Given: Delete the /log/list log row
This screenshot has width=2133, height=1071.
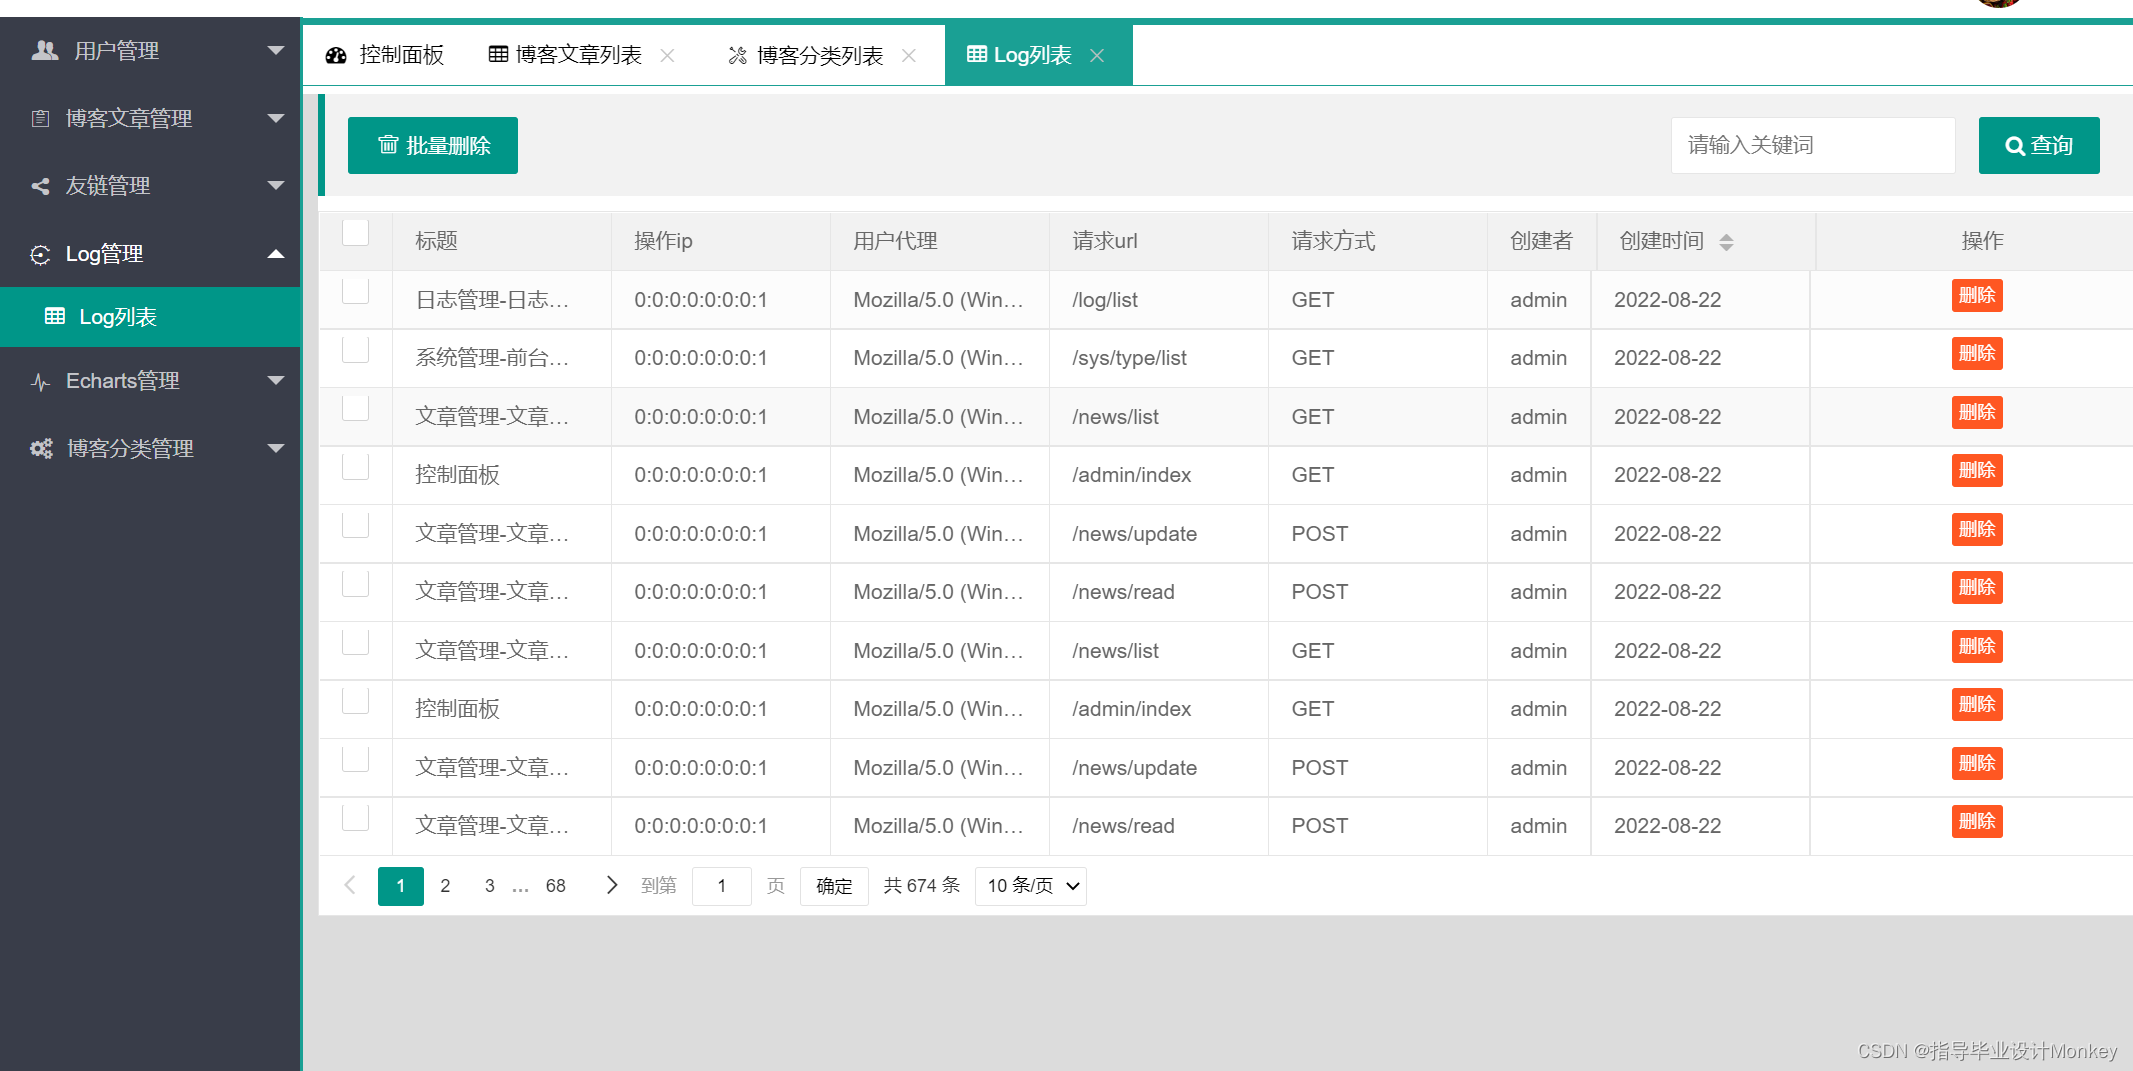Looking at the screenshot, I should 1977,296.
